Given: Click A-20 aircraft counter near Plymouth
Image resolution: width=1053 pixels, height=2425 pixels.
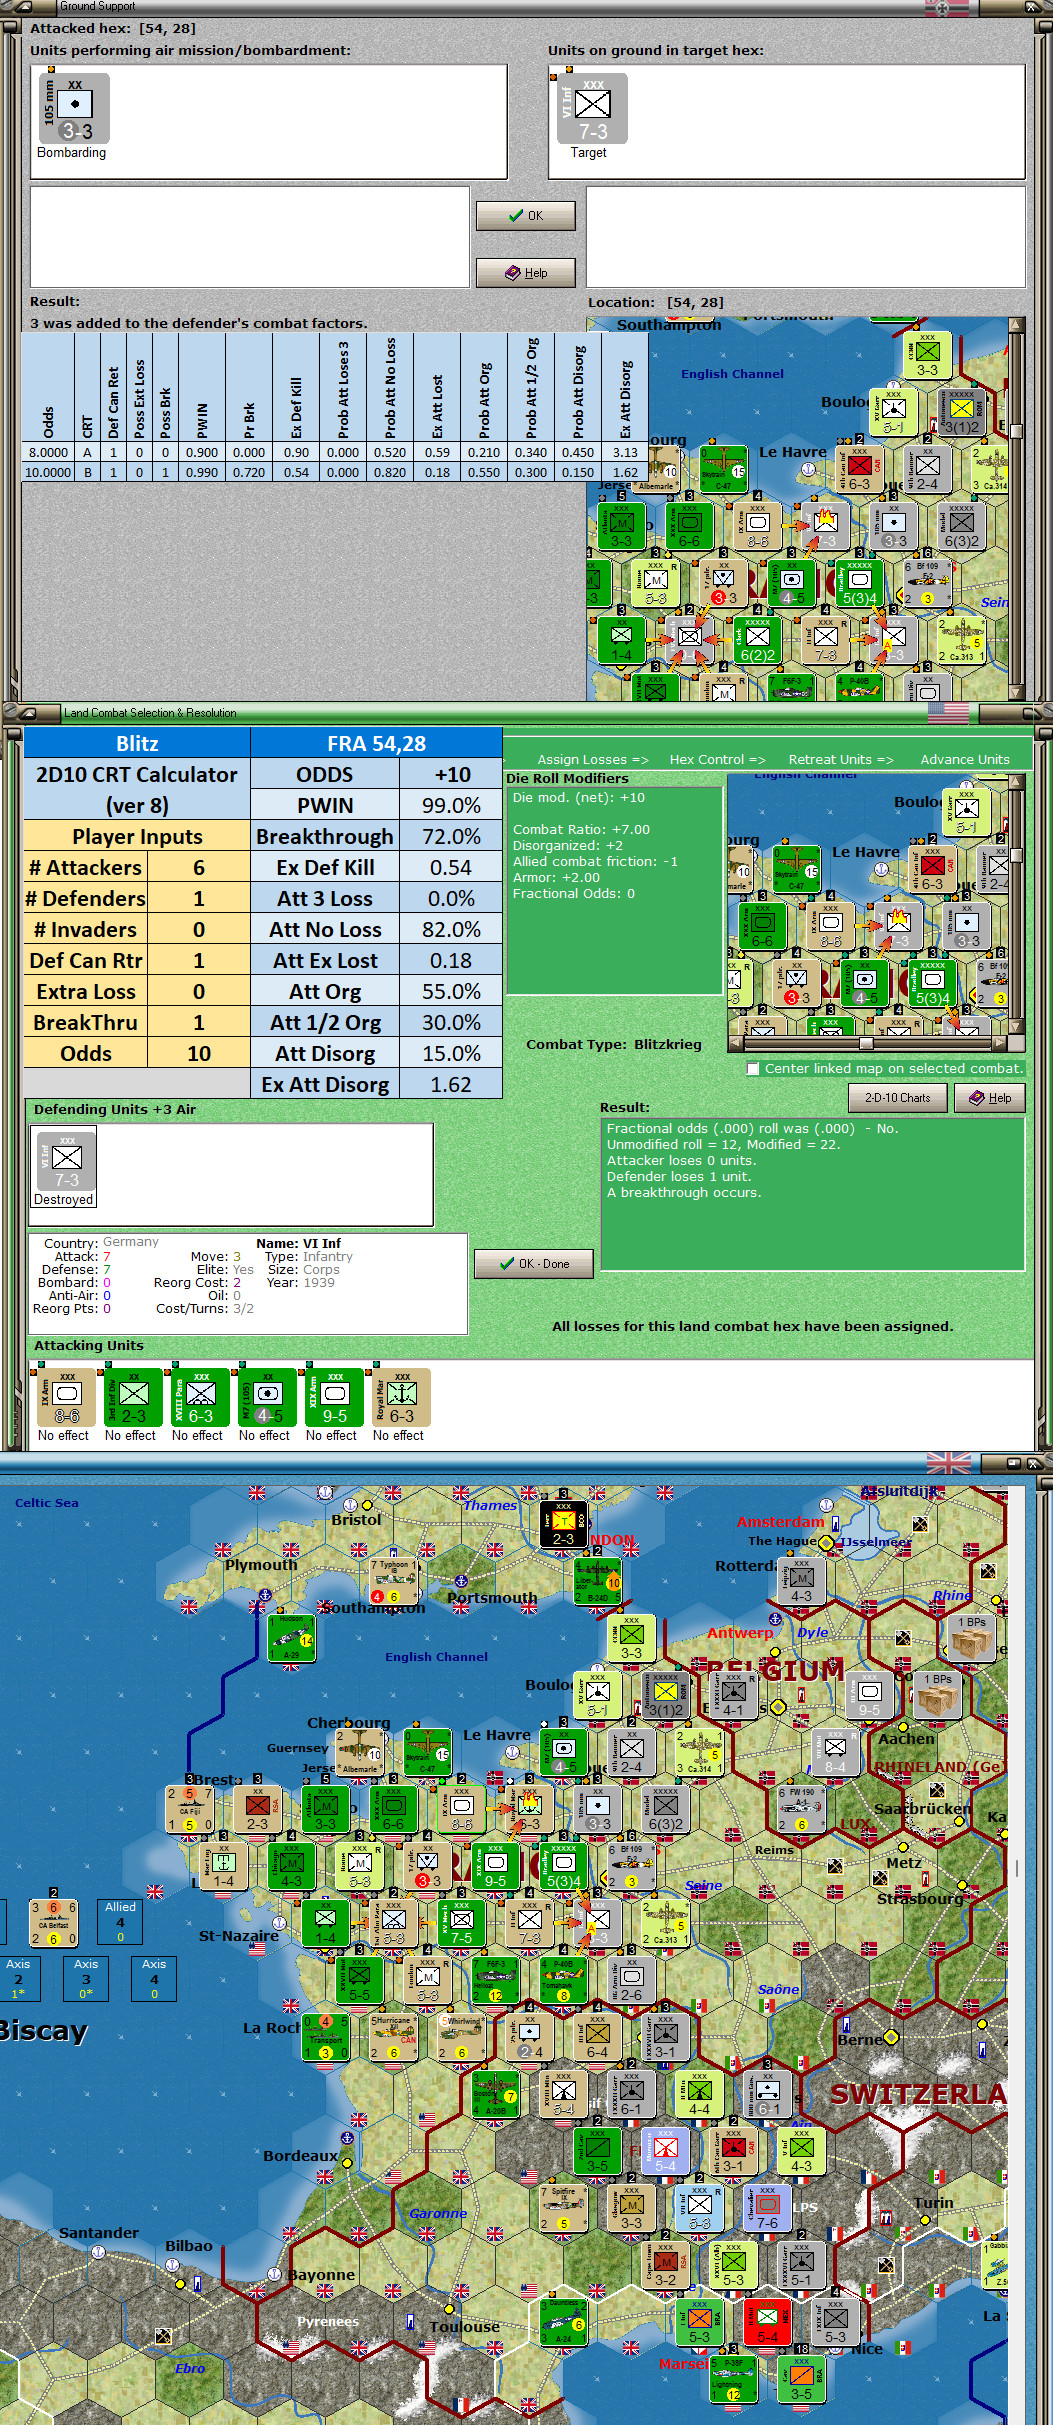Looking at the screenshot, I should tap(292, 1639).
